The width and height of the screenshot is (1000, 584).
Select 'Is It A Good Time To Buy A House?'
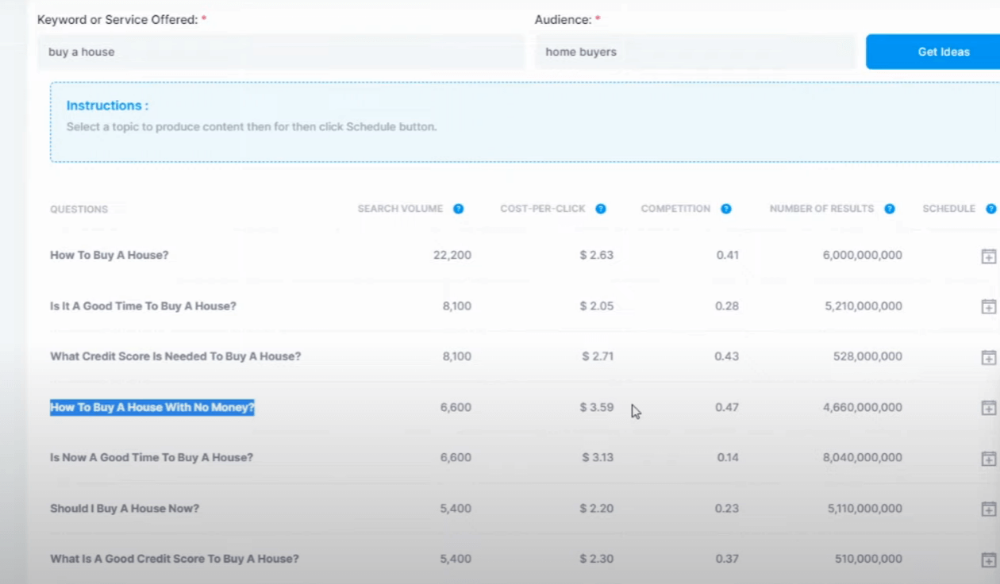click(143, 306)
